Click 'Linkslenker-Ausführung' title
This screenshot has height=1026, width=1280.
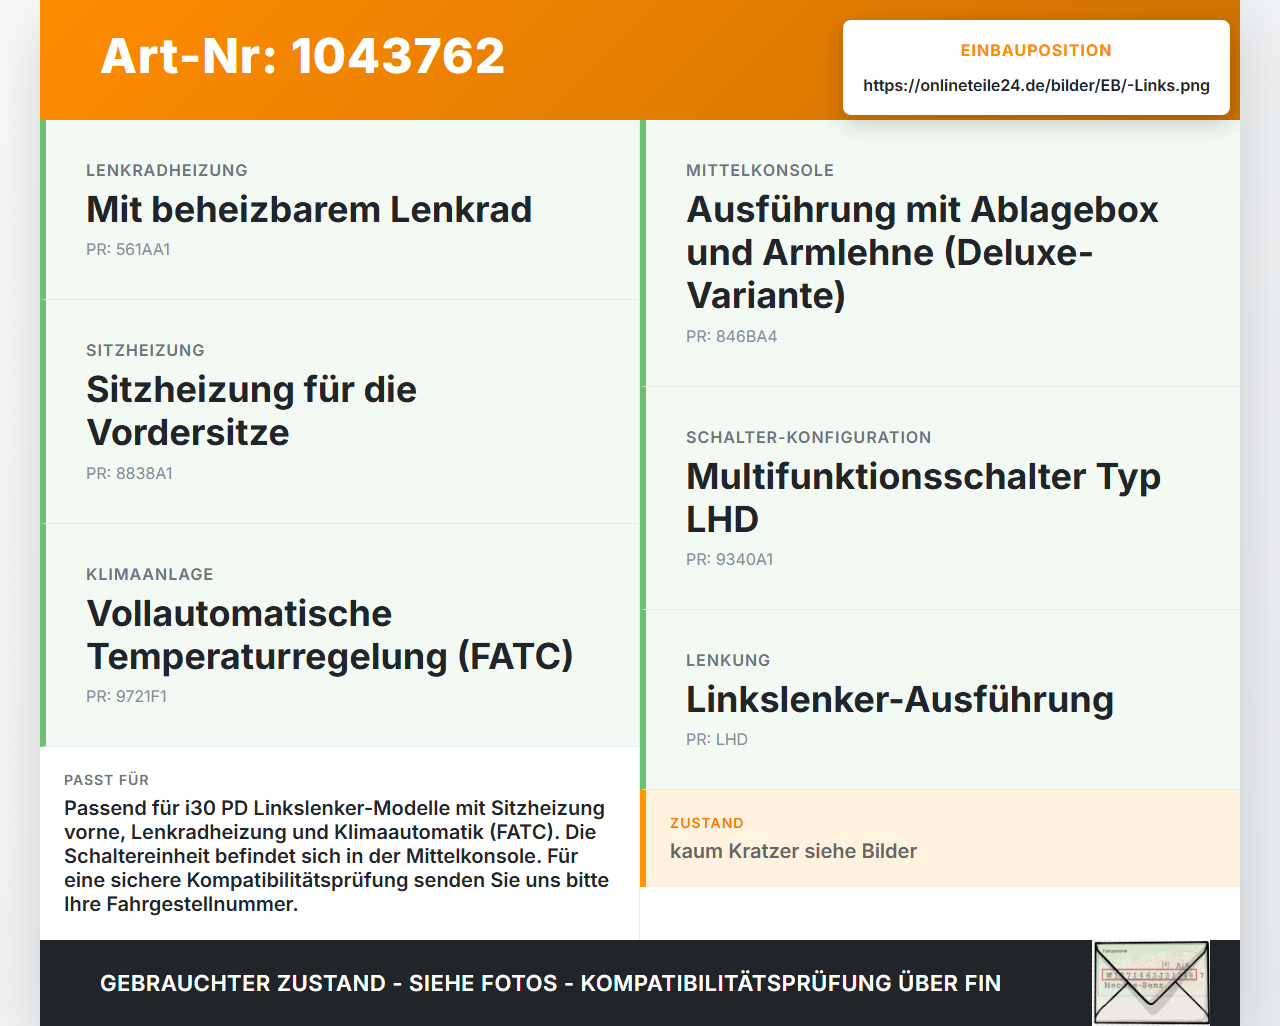pyautogui.click(x=900, y=699)
